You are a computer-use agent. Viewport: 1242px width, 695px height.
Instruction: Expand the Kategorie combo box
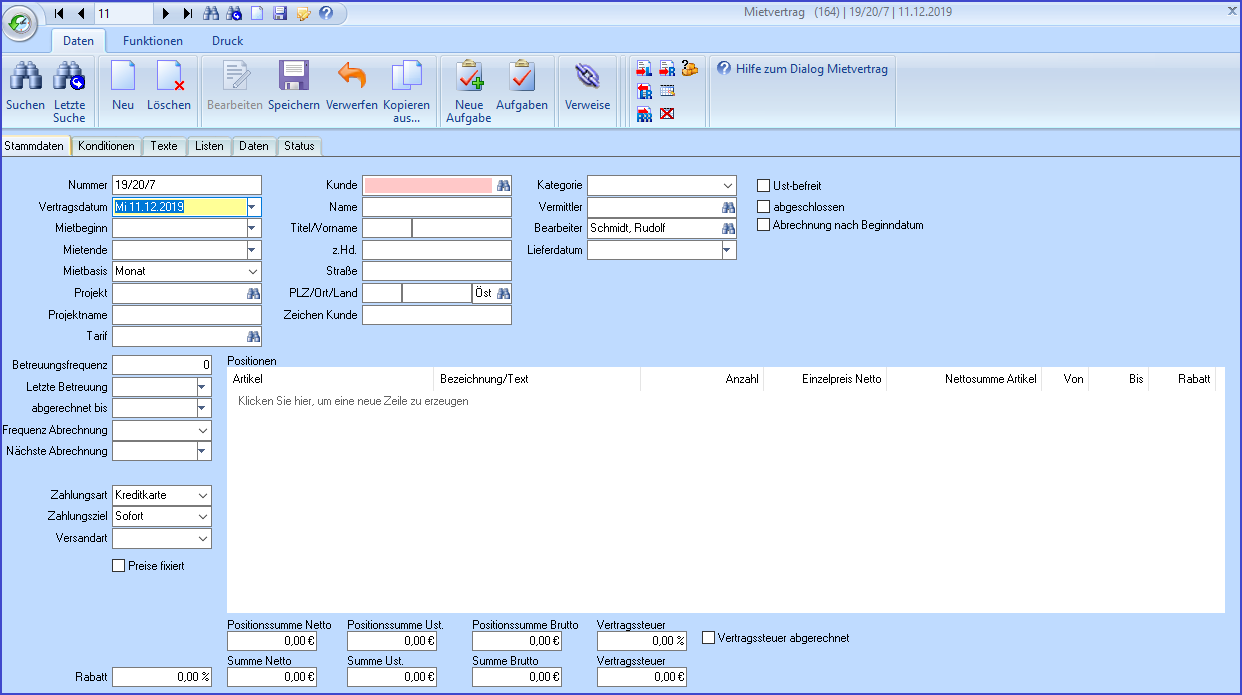pyautogui.click(x=727, y=186)
